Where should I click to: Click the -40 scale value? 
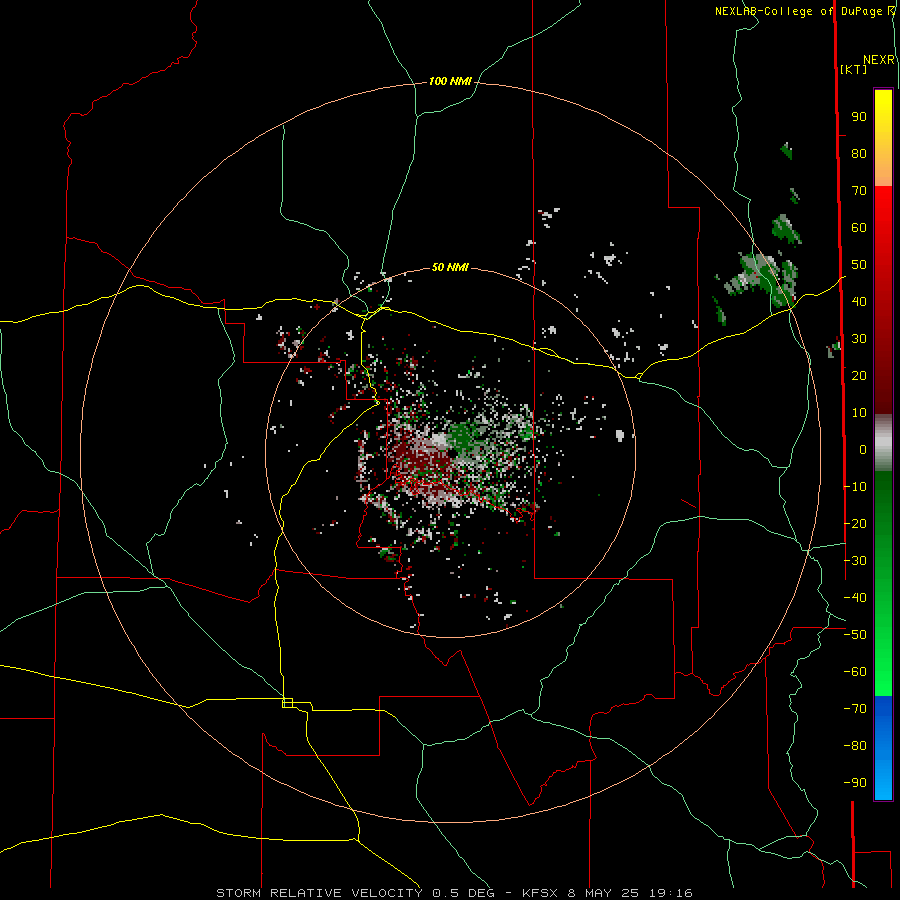pos(855,598)
